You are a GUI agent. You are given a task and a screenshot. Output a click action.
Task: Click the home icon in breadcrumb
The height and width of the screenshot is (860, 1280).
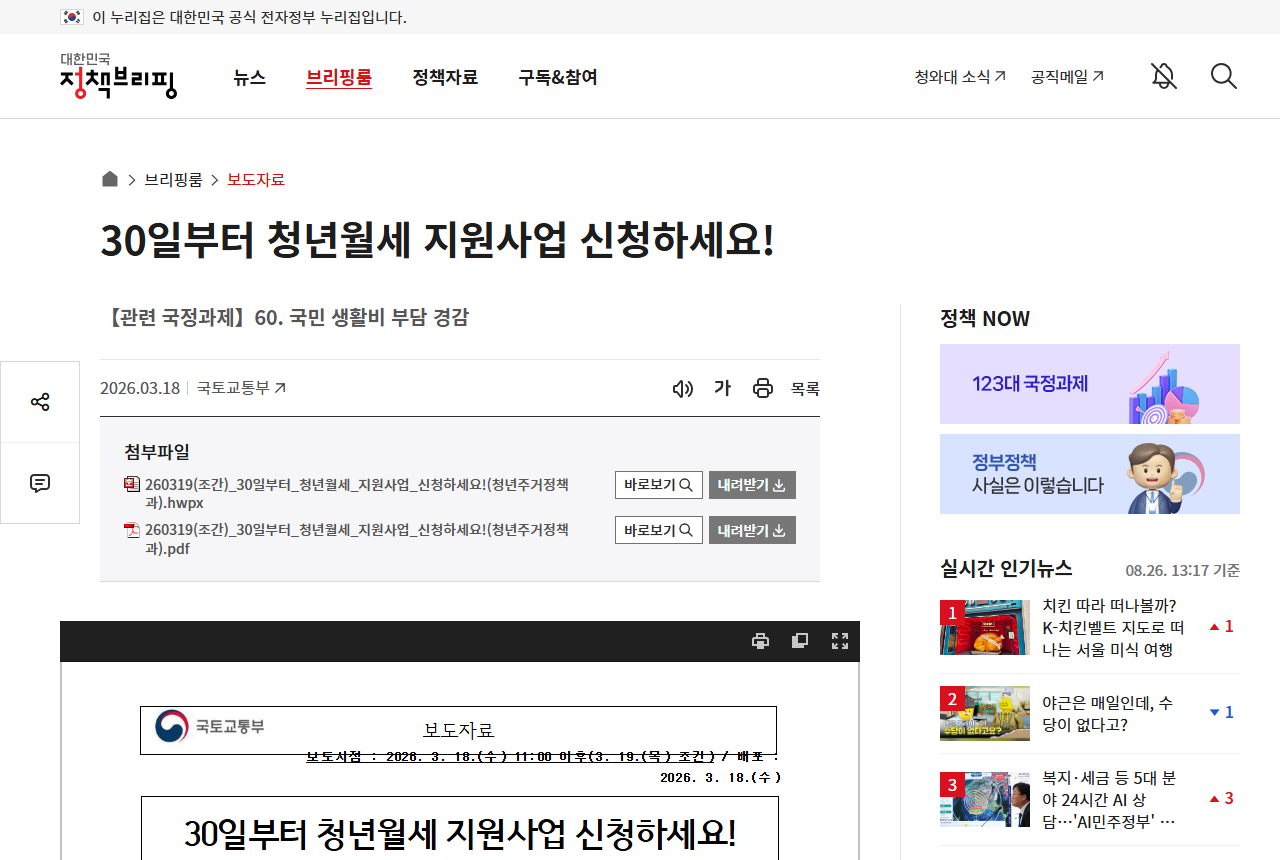click(110, 179)
